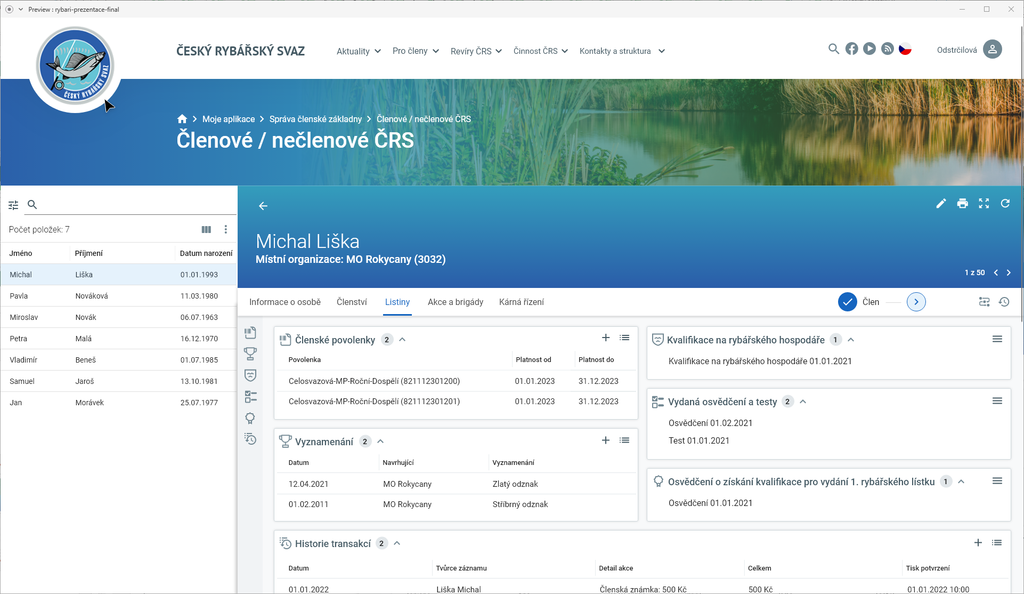Open the Facebook icon in top header
The width and height of the screenshot is (1024, 594).
click(852, 49)
